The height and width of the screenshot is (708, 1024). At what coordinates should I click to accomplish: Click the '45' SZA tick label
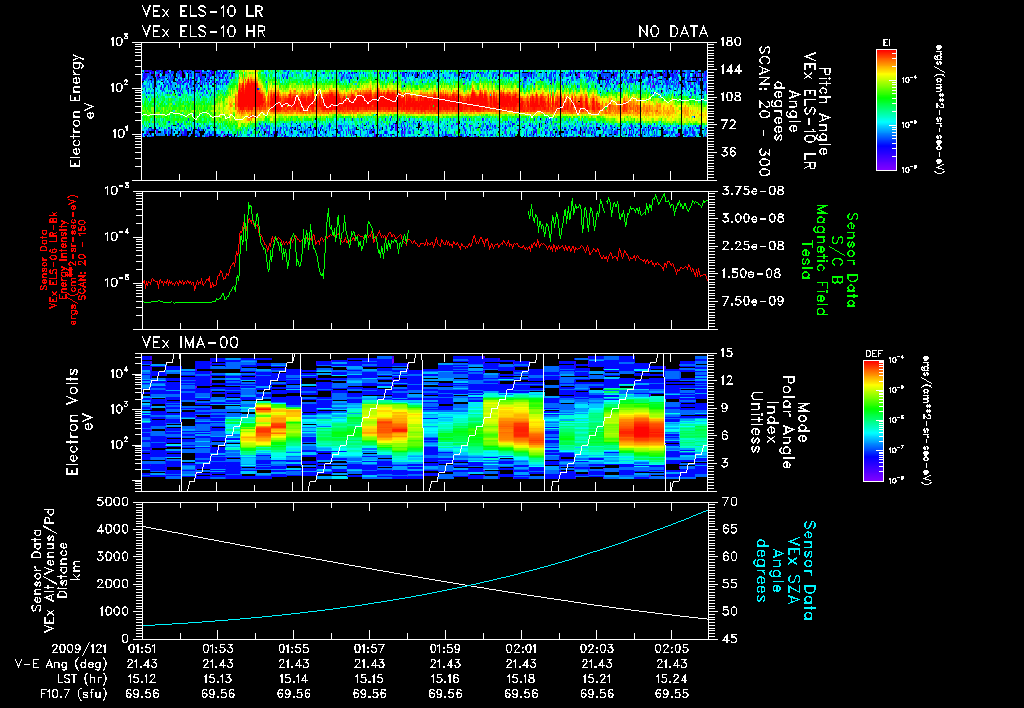tap(729, 639)
